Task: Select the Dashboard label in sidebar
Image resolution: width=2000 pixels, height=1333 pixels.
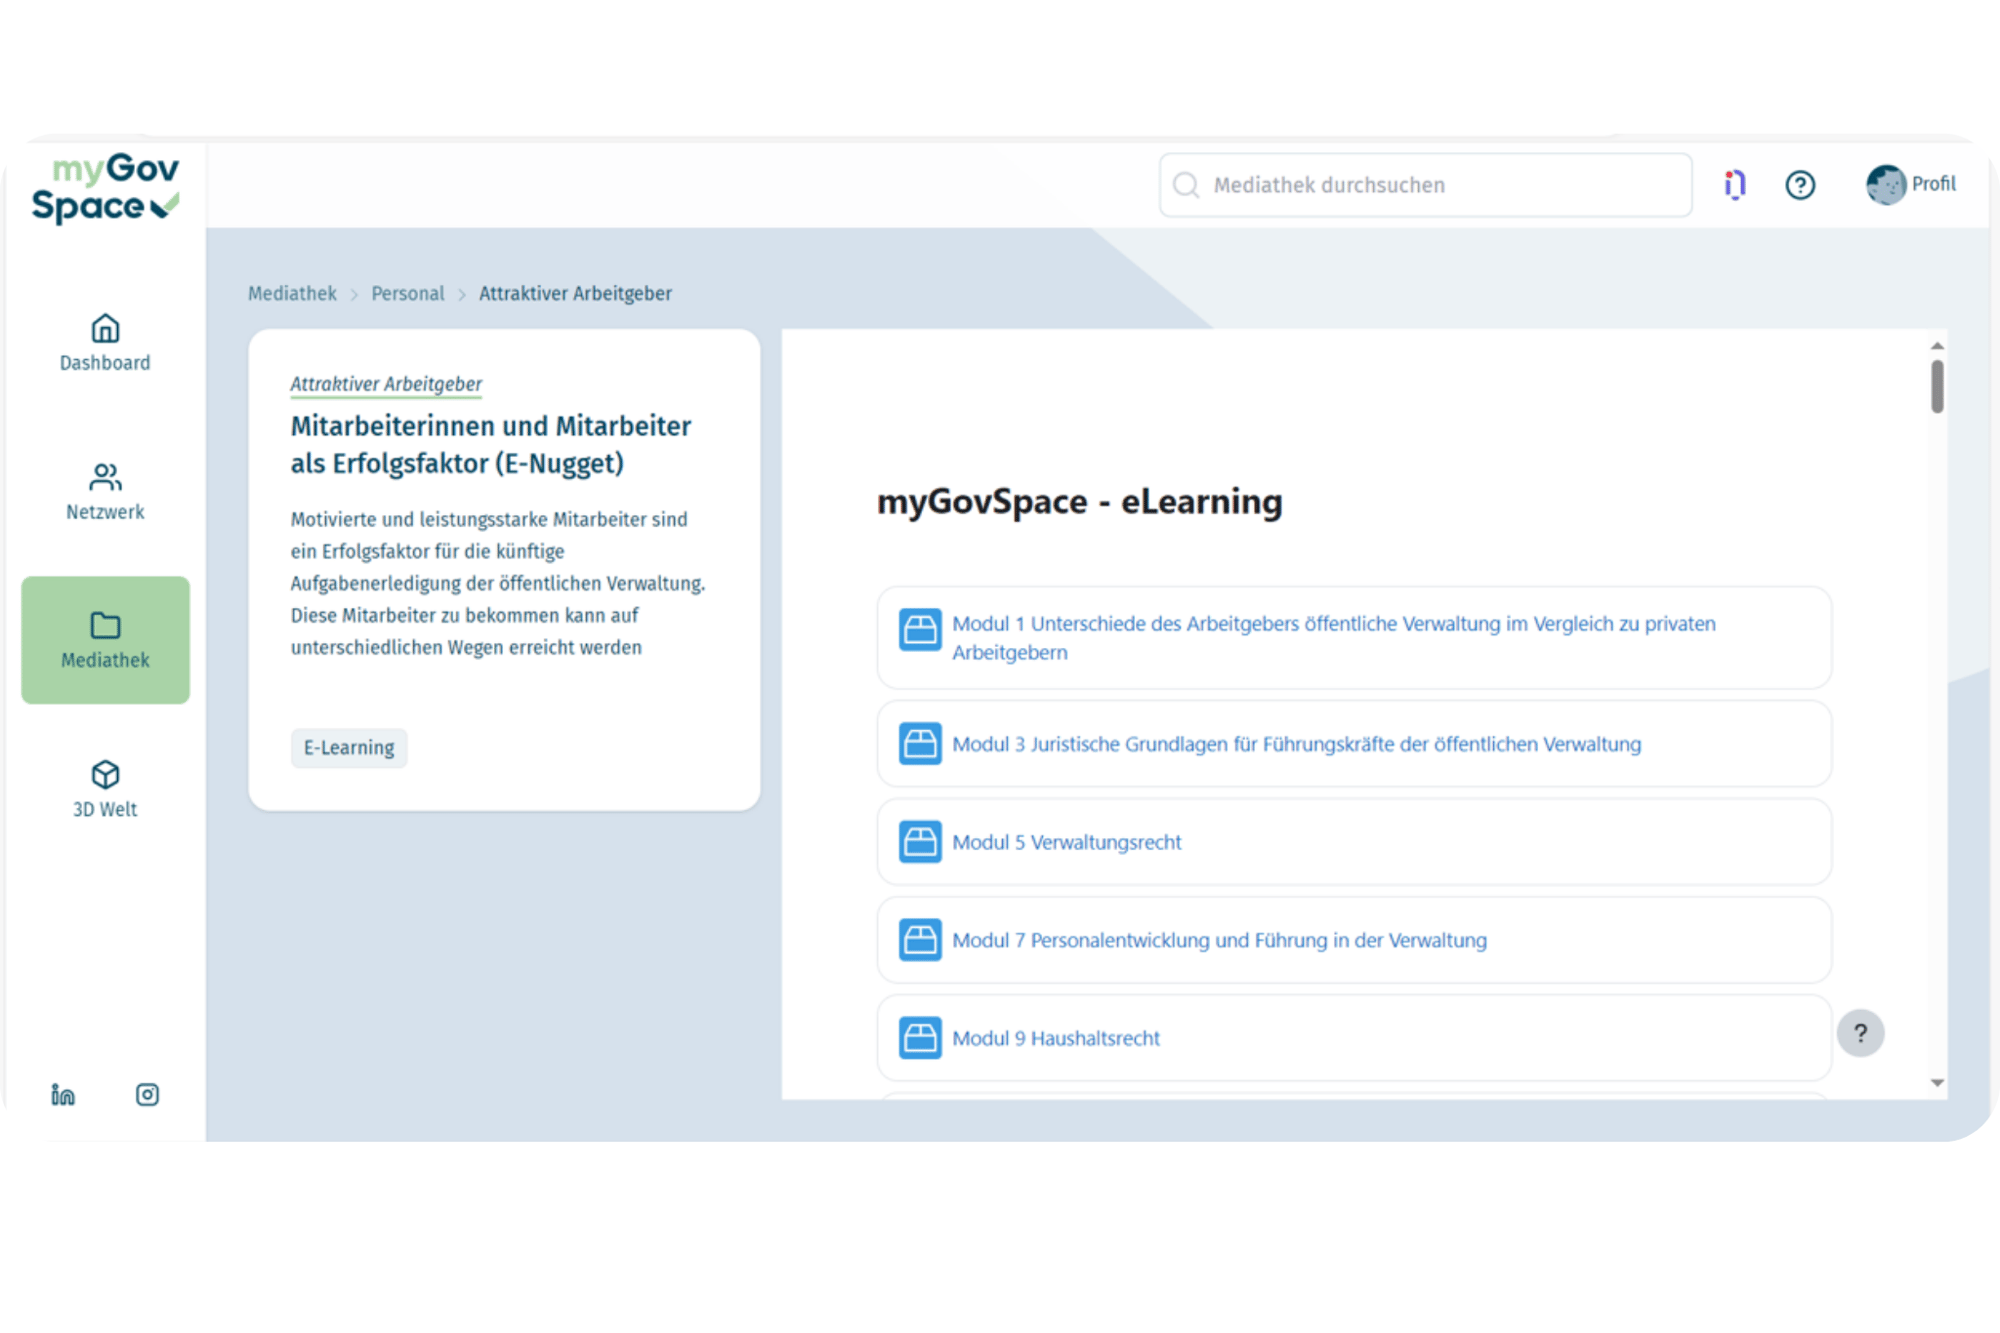Action: pos(105,363)
